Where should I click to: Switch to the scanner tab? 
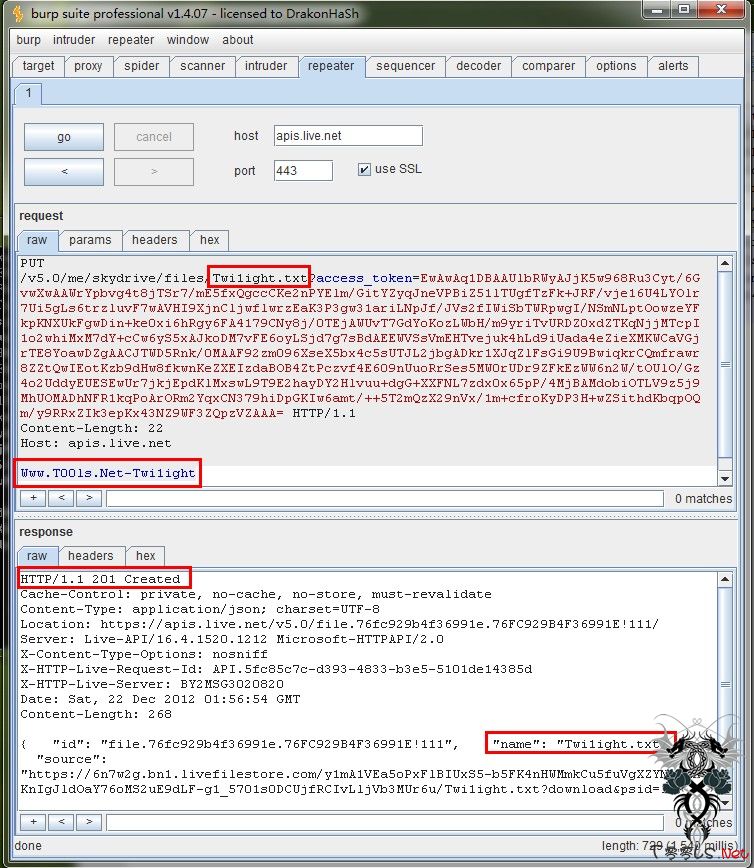pos(202,66)
